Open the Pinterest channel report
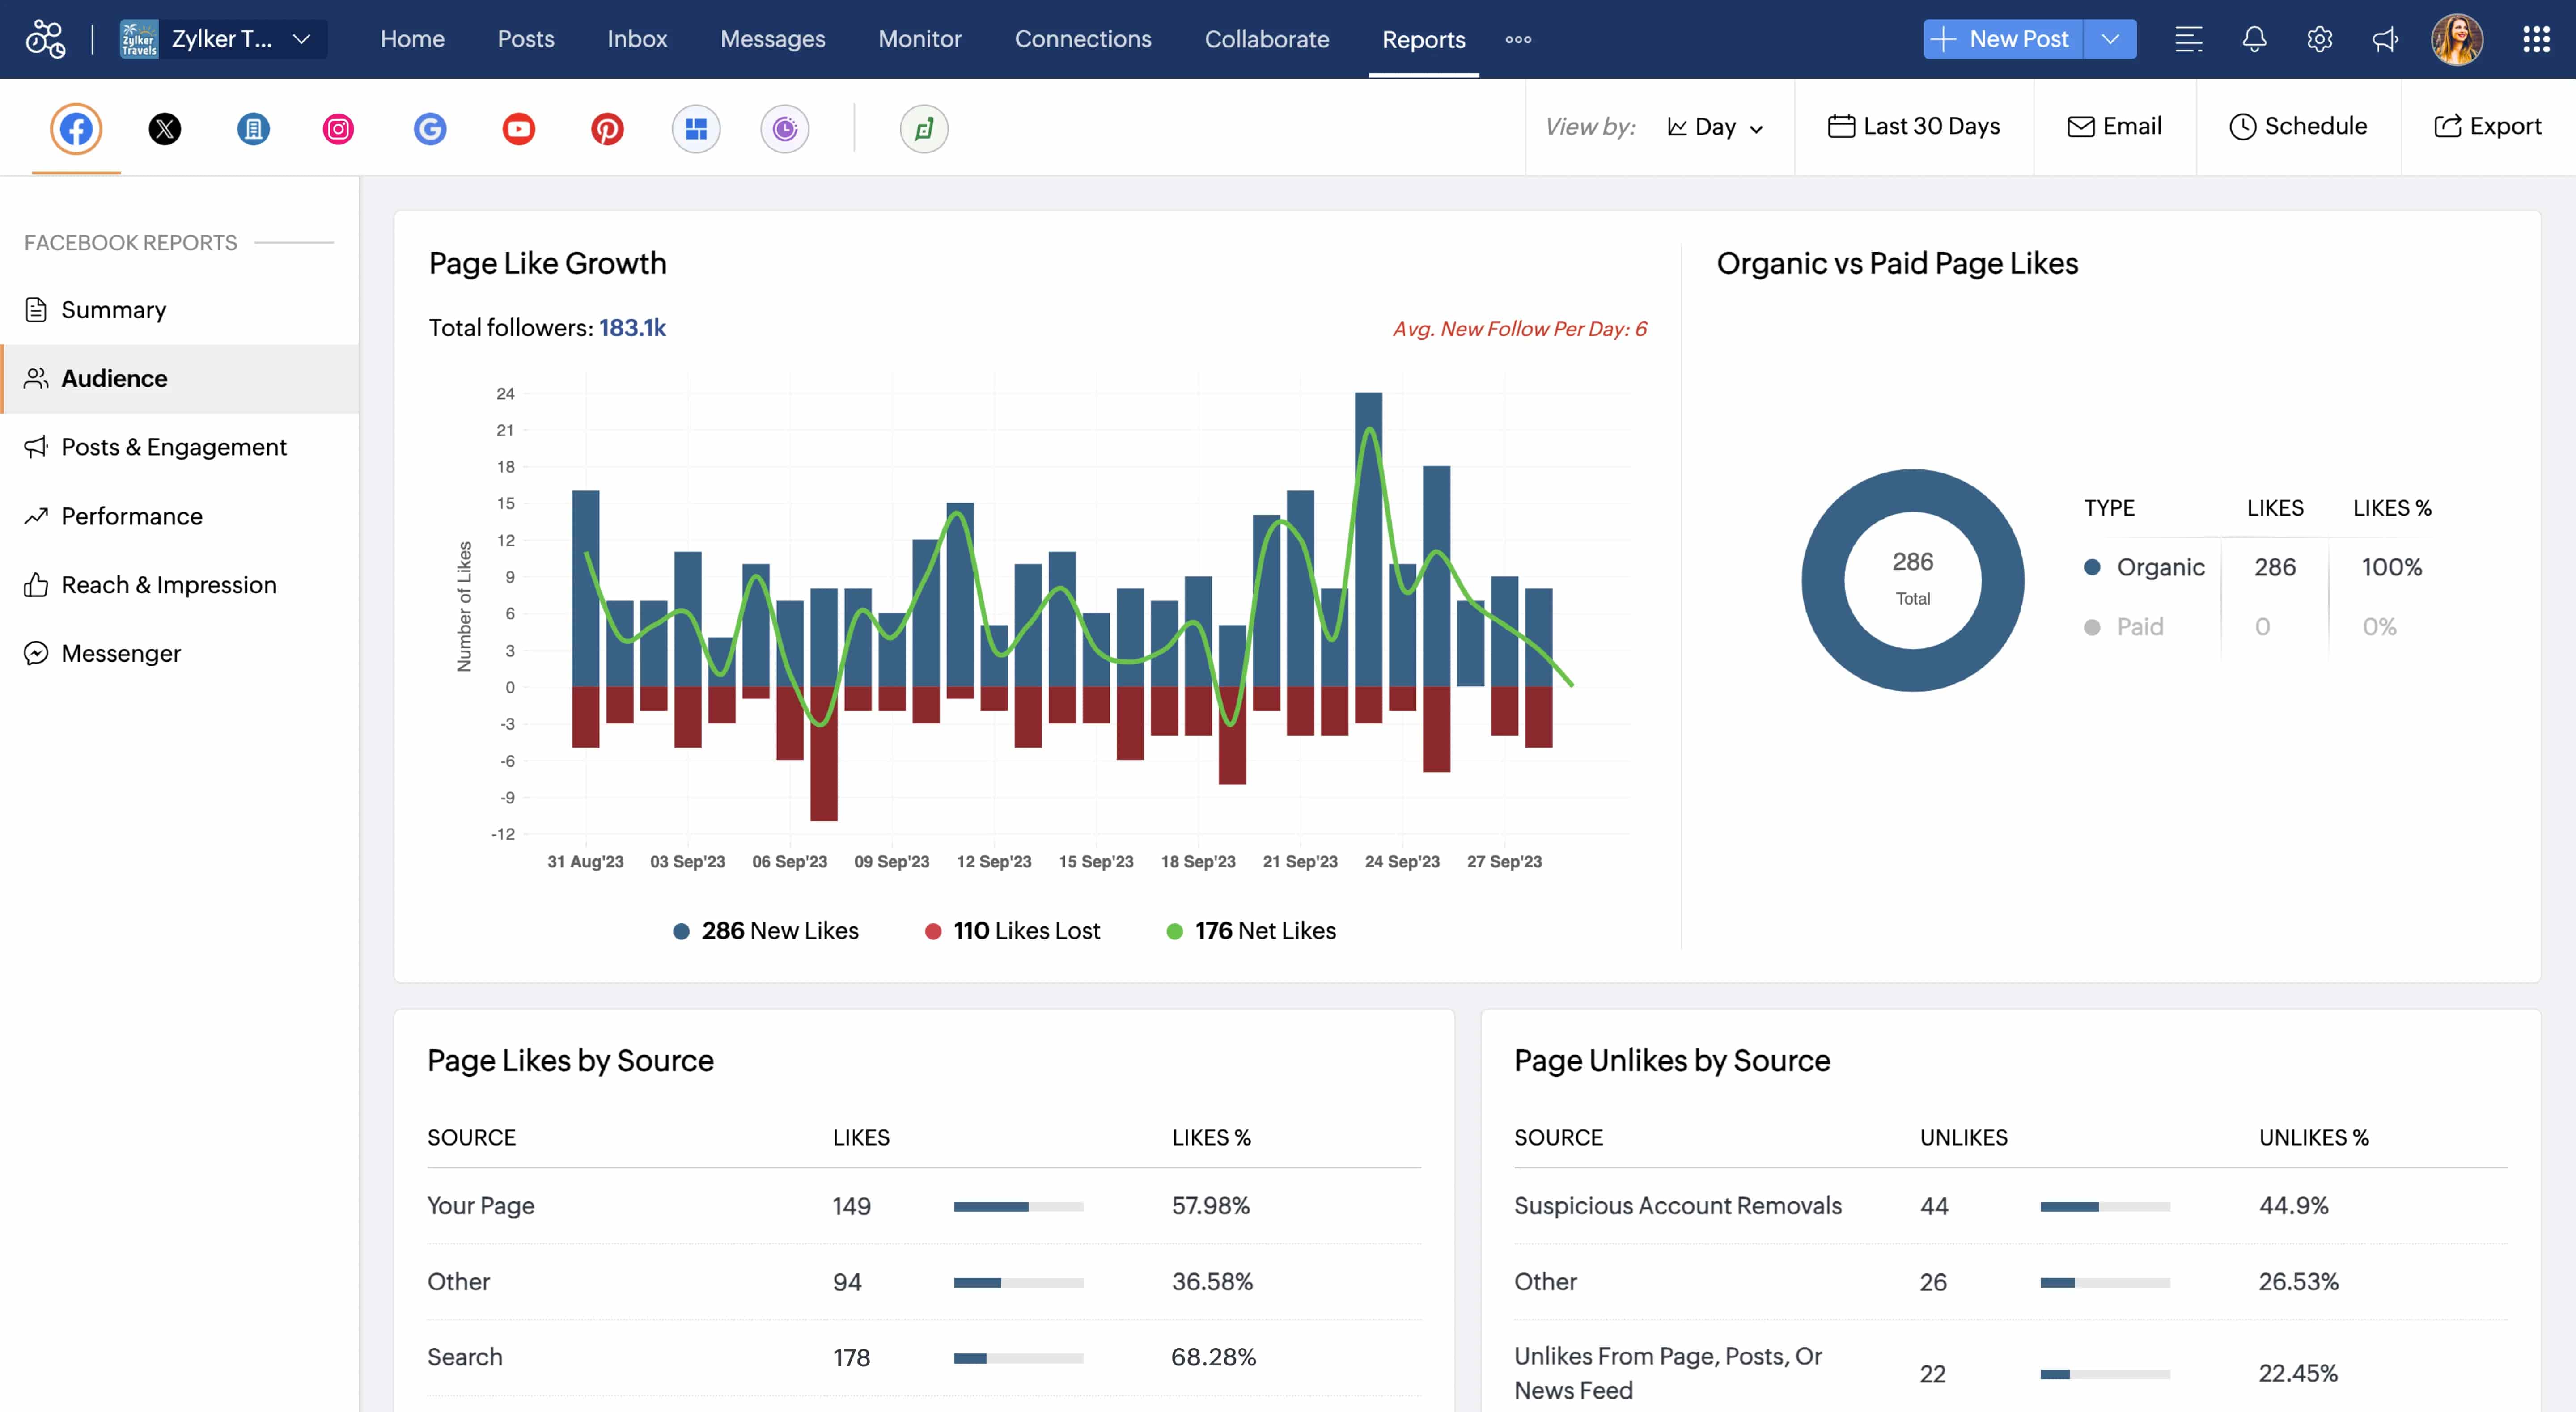Viewport: 2576px width, 1412px height. click(x=606, y=128)
